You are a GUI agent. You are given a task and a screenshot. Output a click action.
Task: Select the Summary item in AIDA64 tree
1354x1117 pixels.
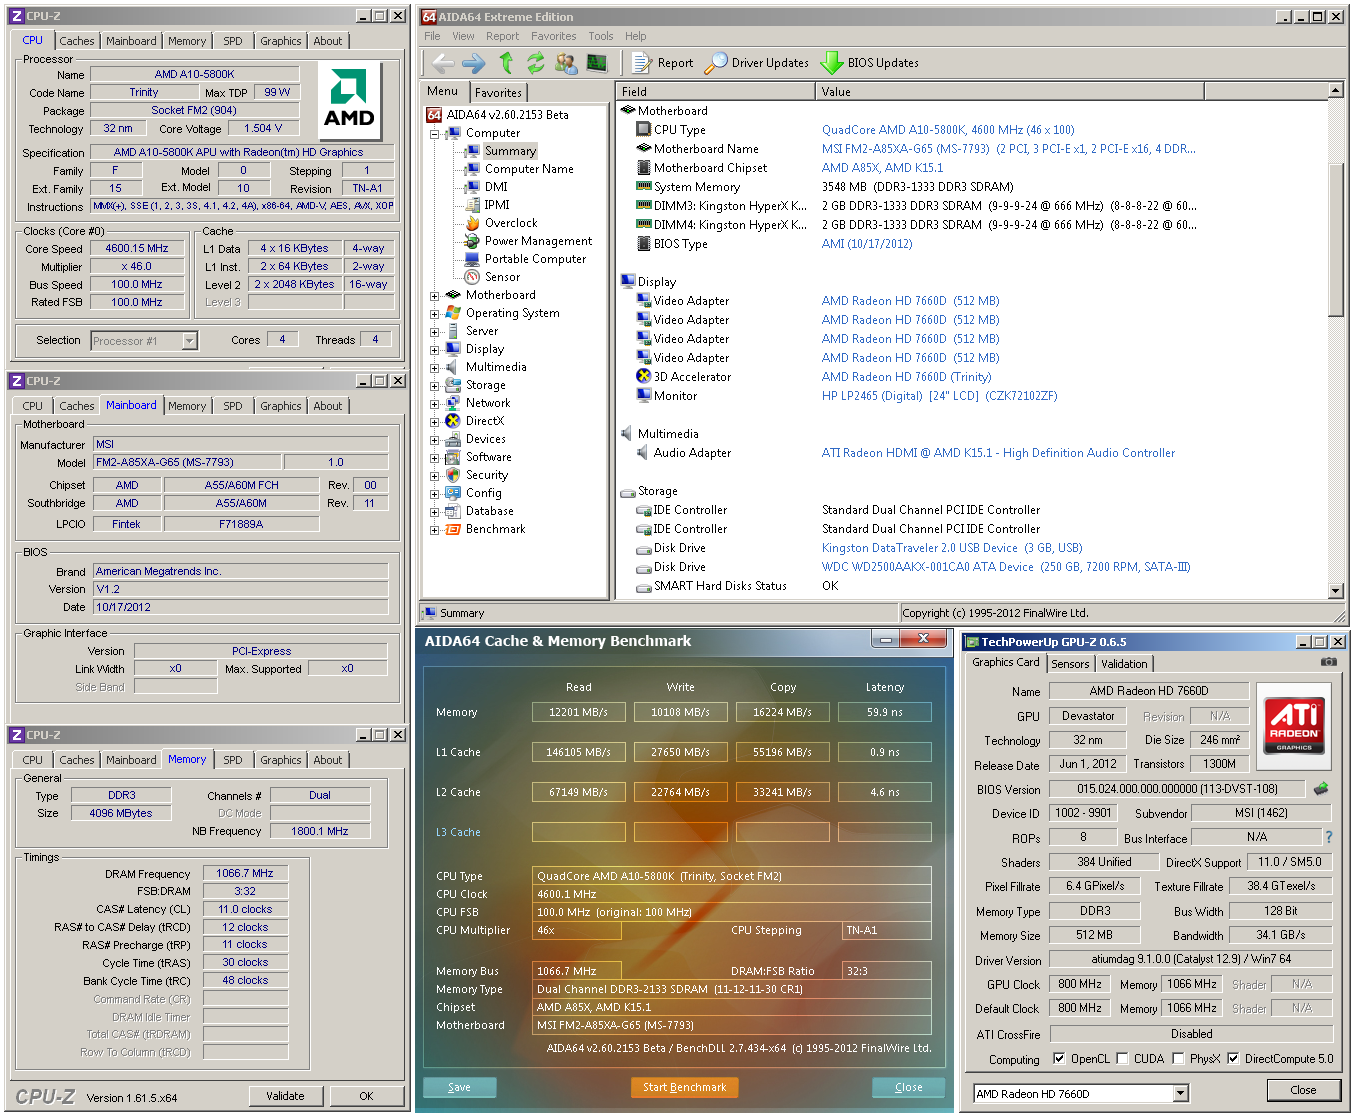pos(510,151)
